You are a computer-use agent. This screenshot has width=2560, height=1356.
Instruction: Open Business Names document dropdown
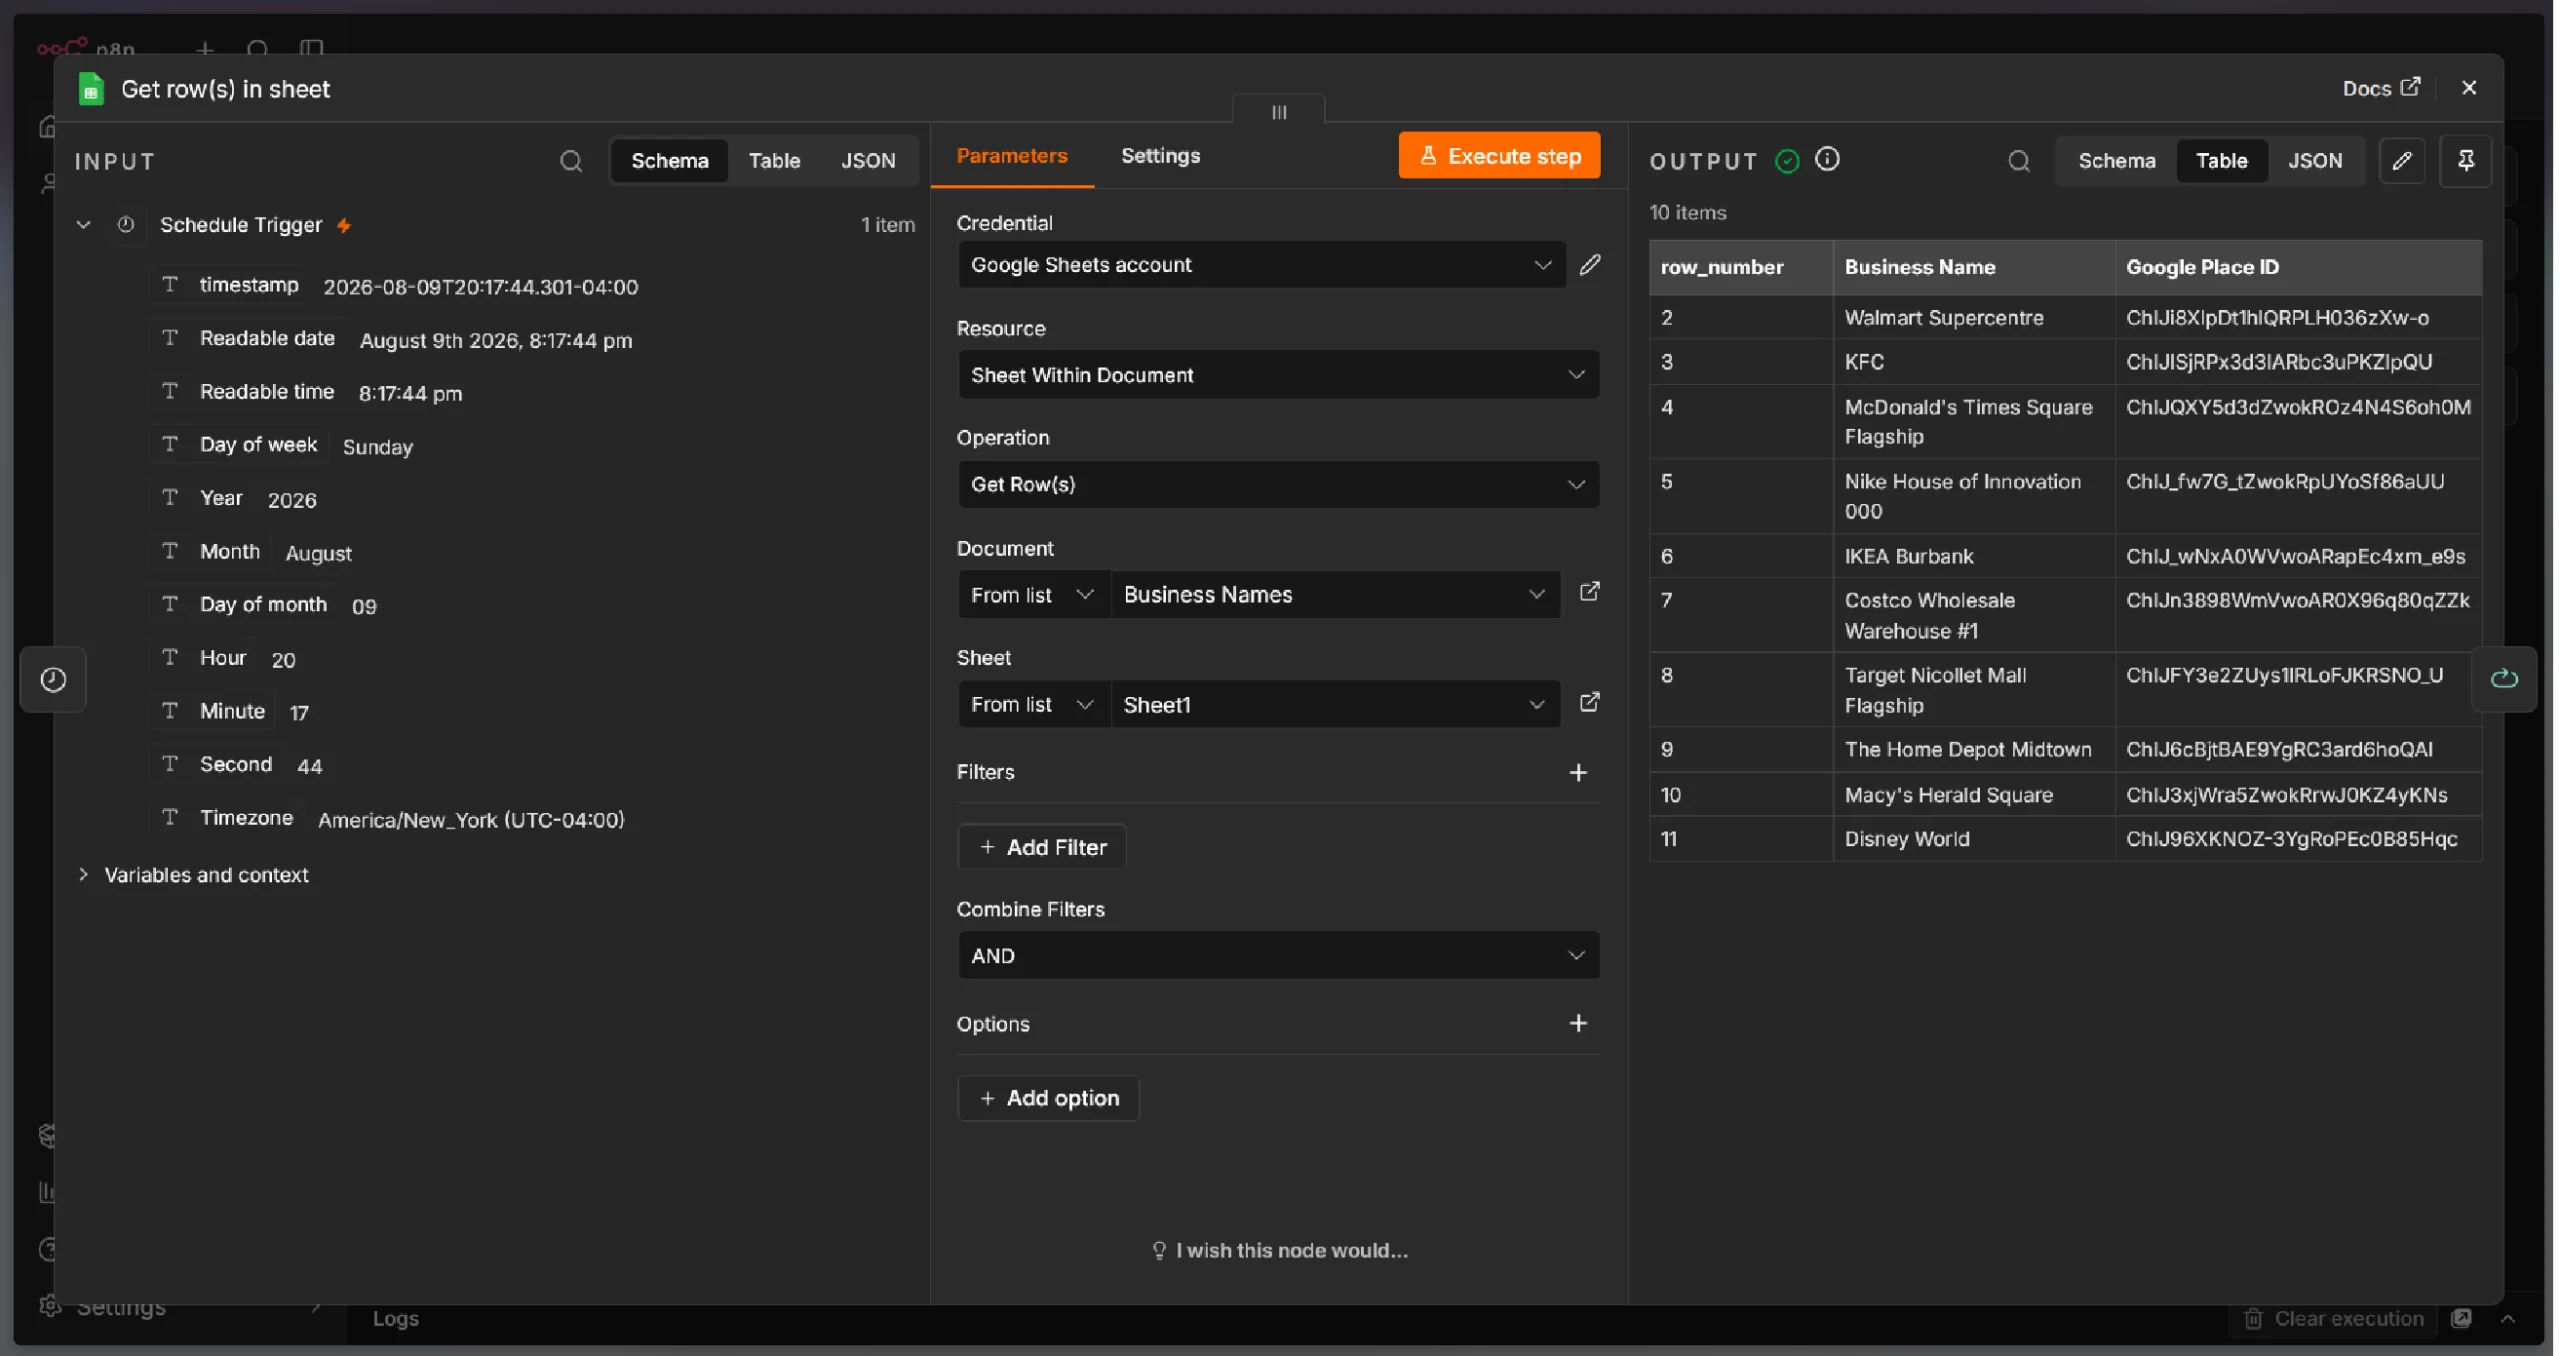[x=1335, y=594]
